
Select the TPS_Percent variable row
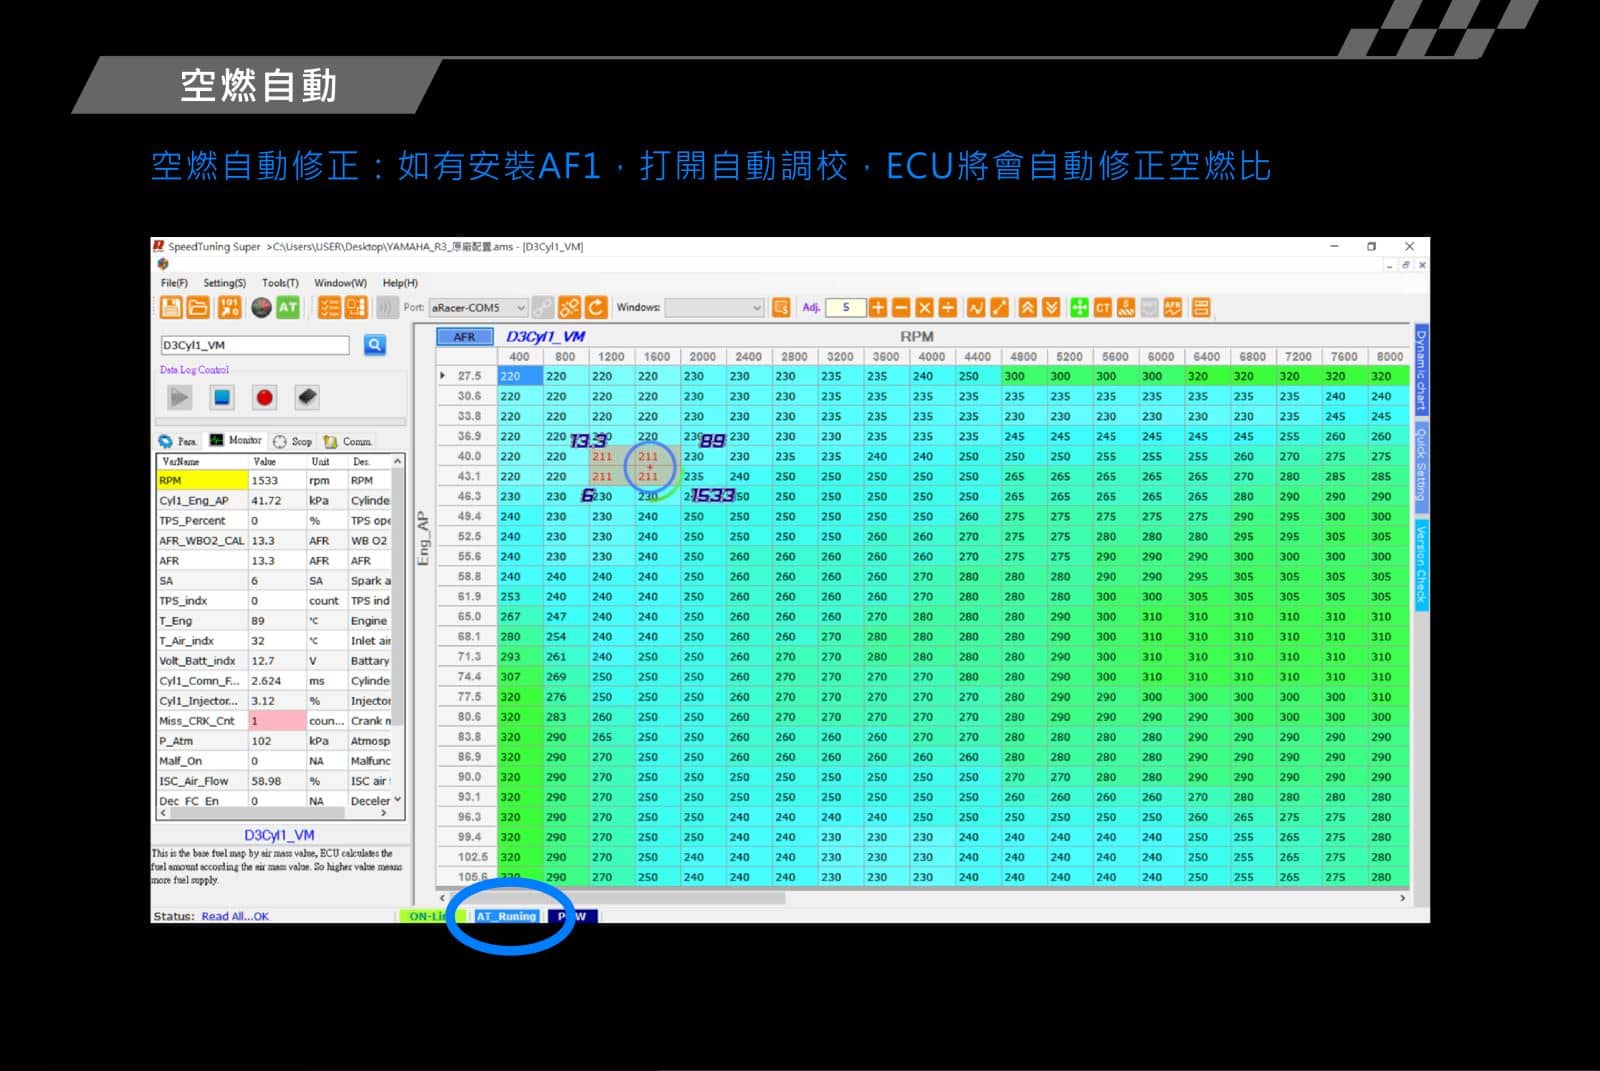coord(274,521)
